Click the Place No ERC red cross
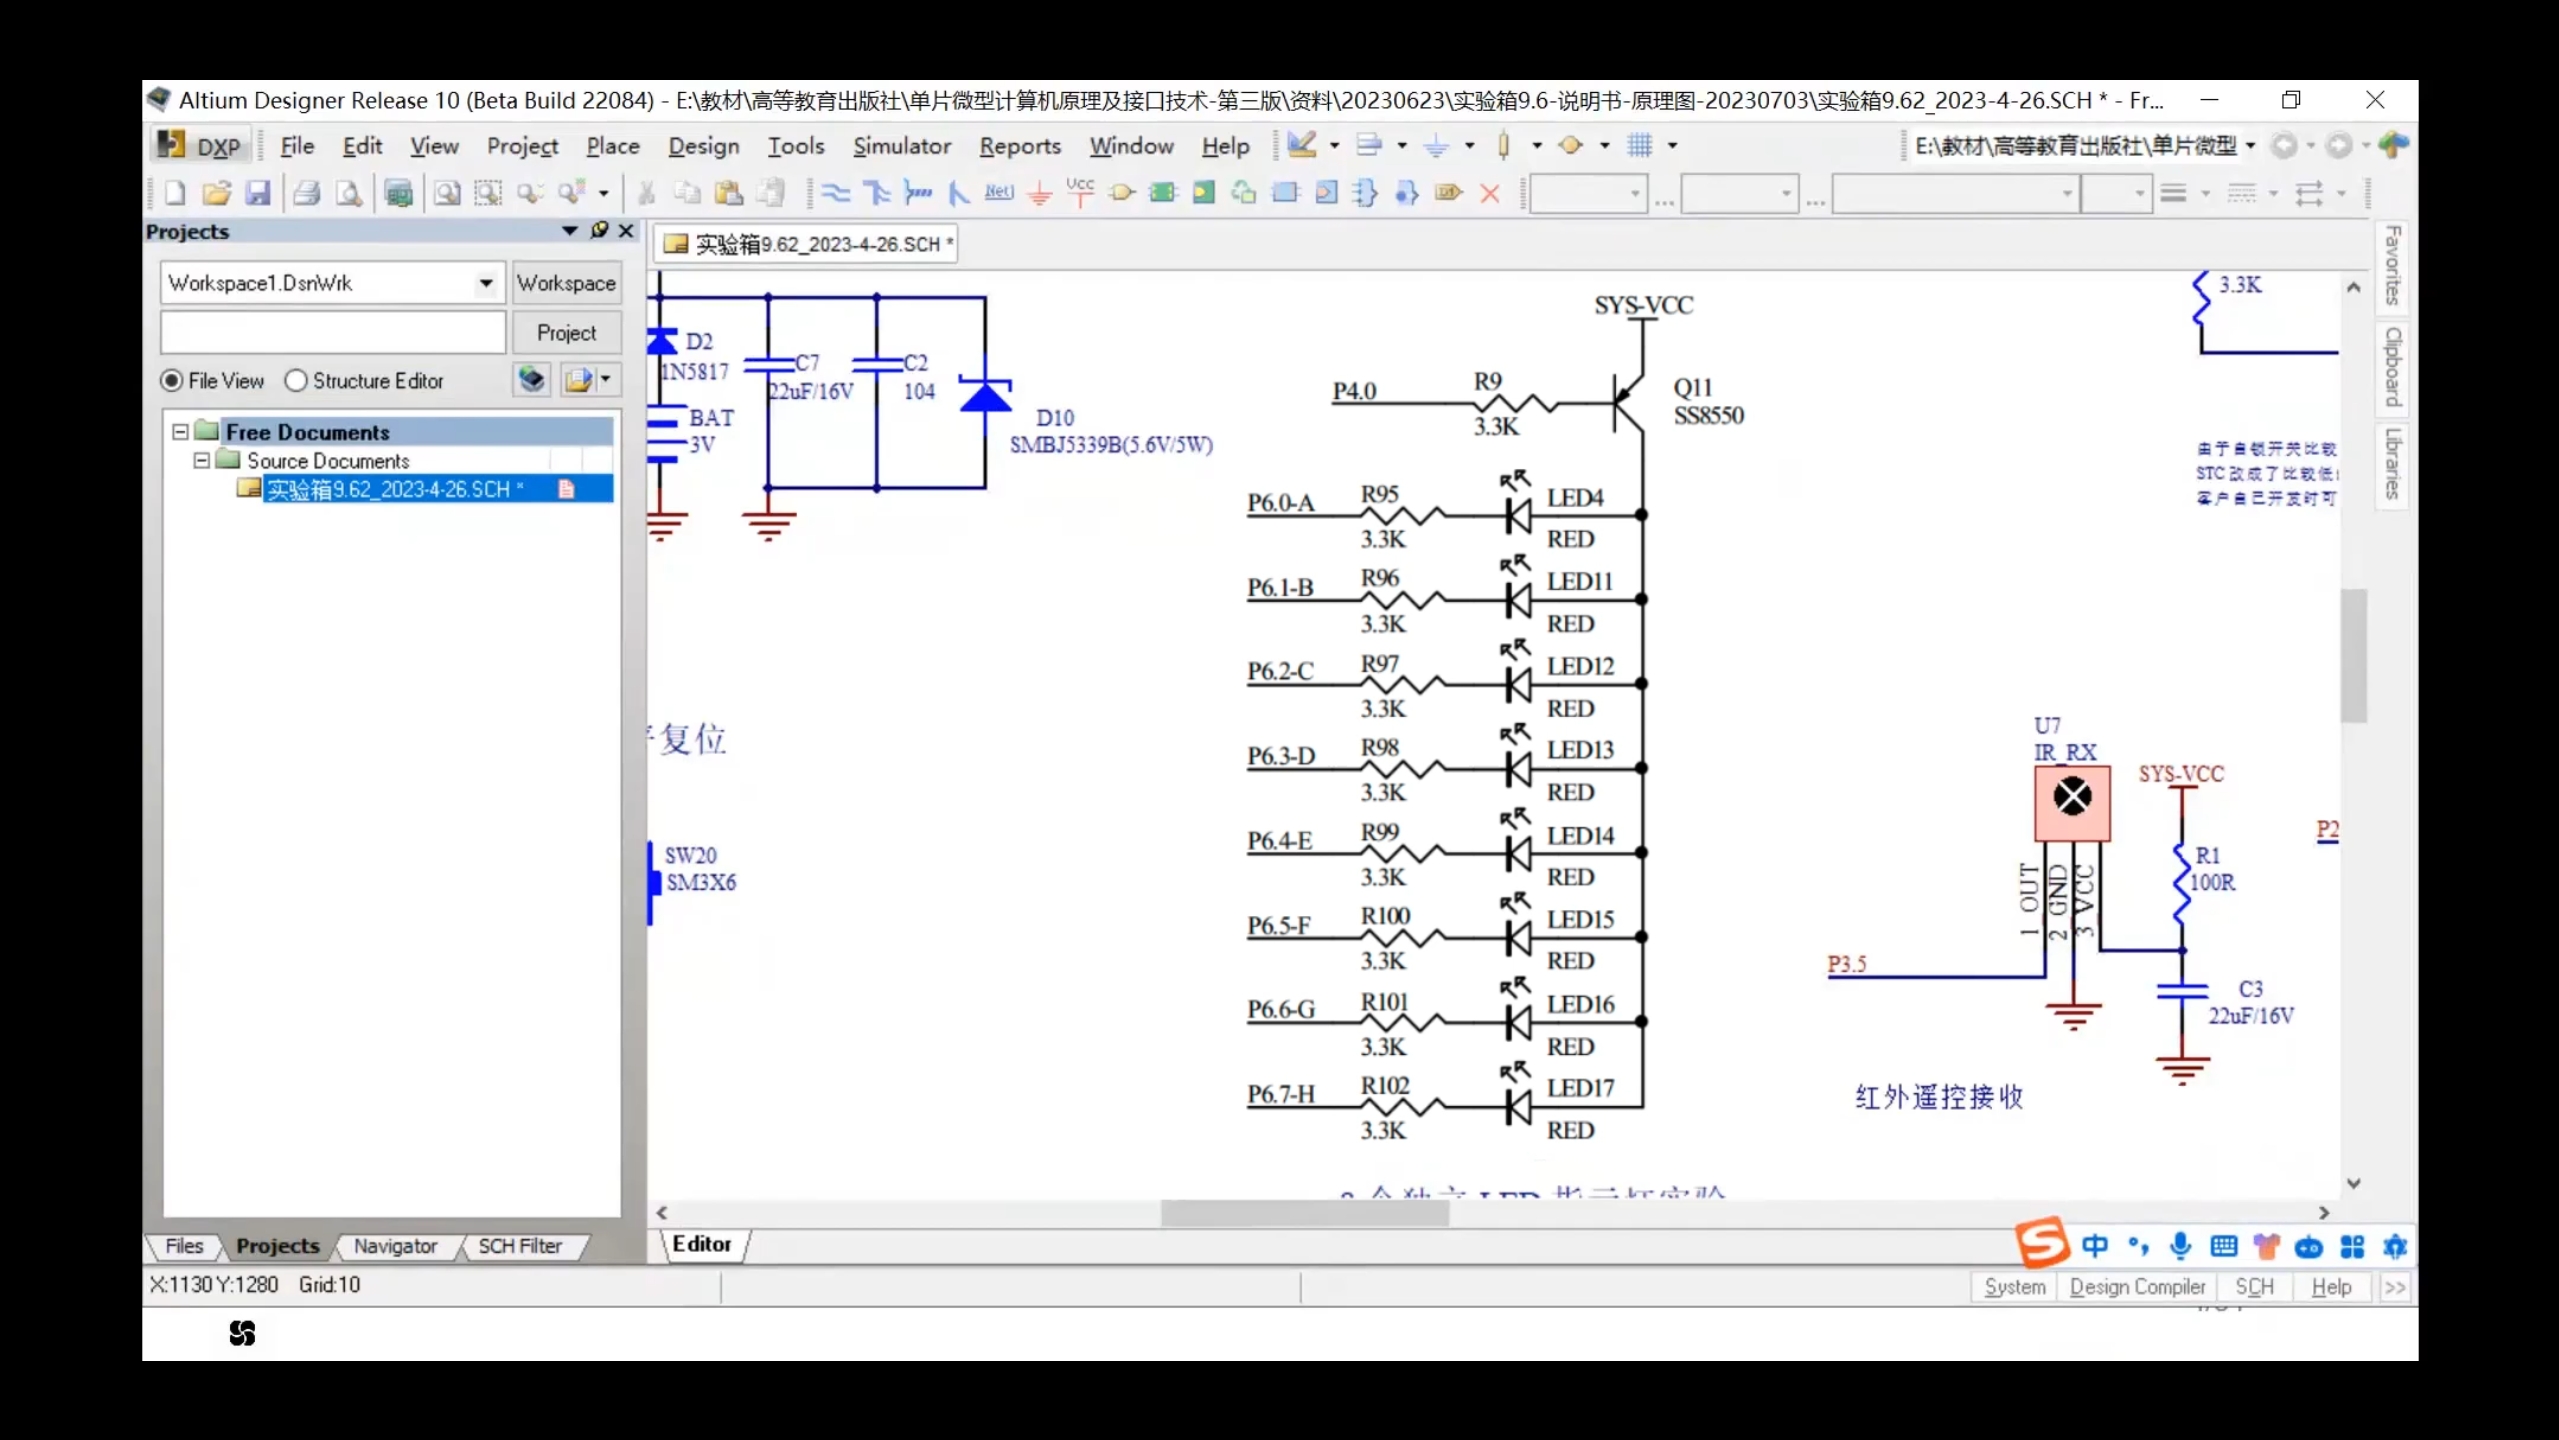 pos(1490,194)
